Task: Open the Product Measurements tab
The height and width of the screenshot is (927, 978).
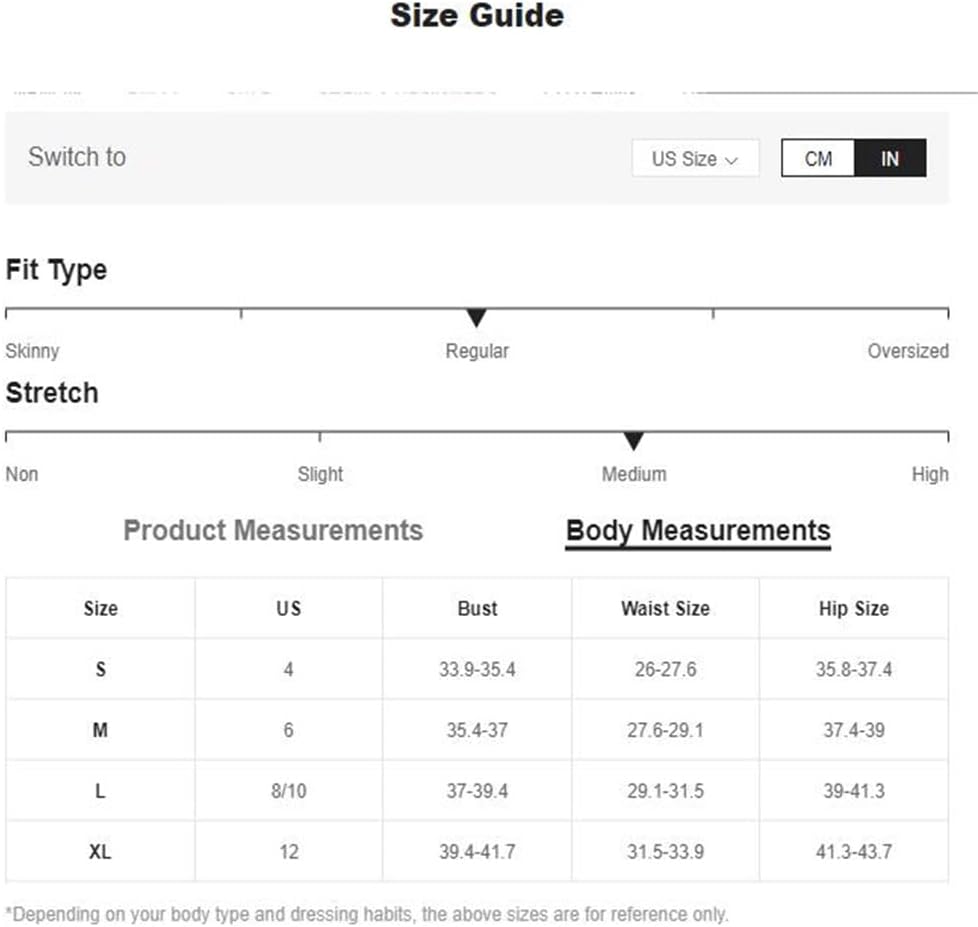Action: coord(273,530)
